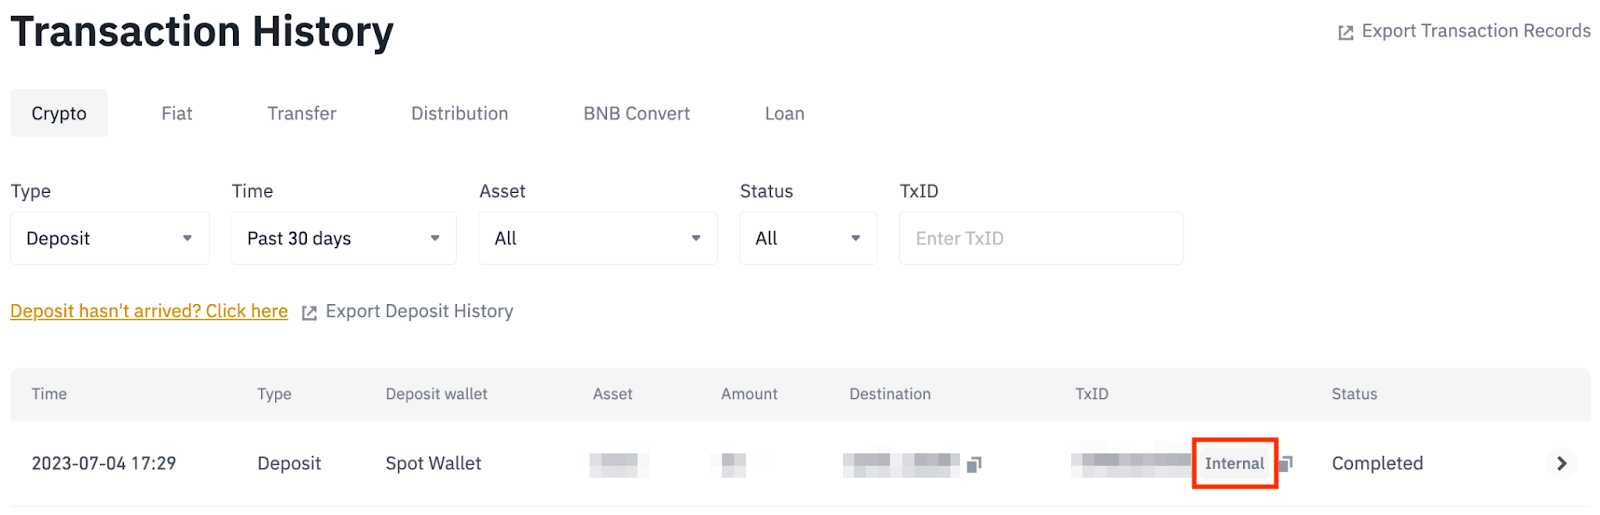Image resolution: width=1600 pixels, height=515 pixels.
Task: Copy the destination address
Action: click(974, 464)
